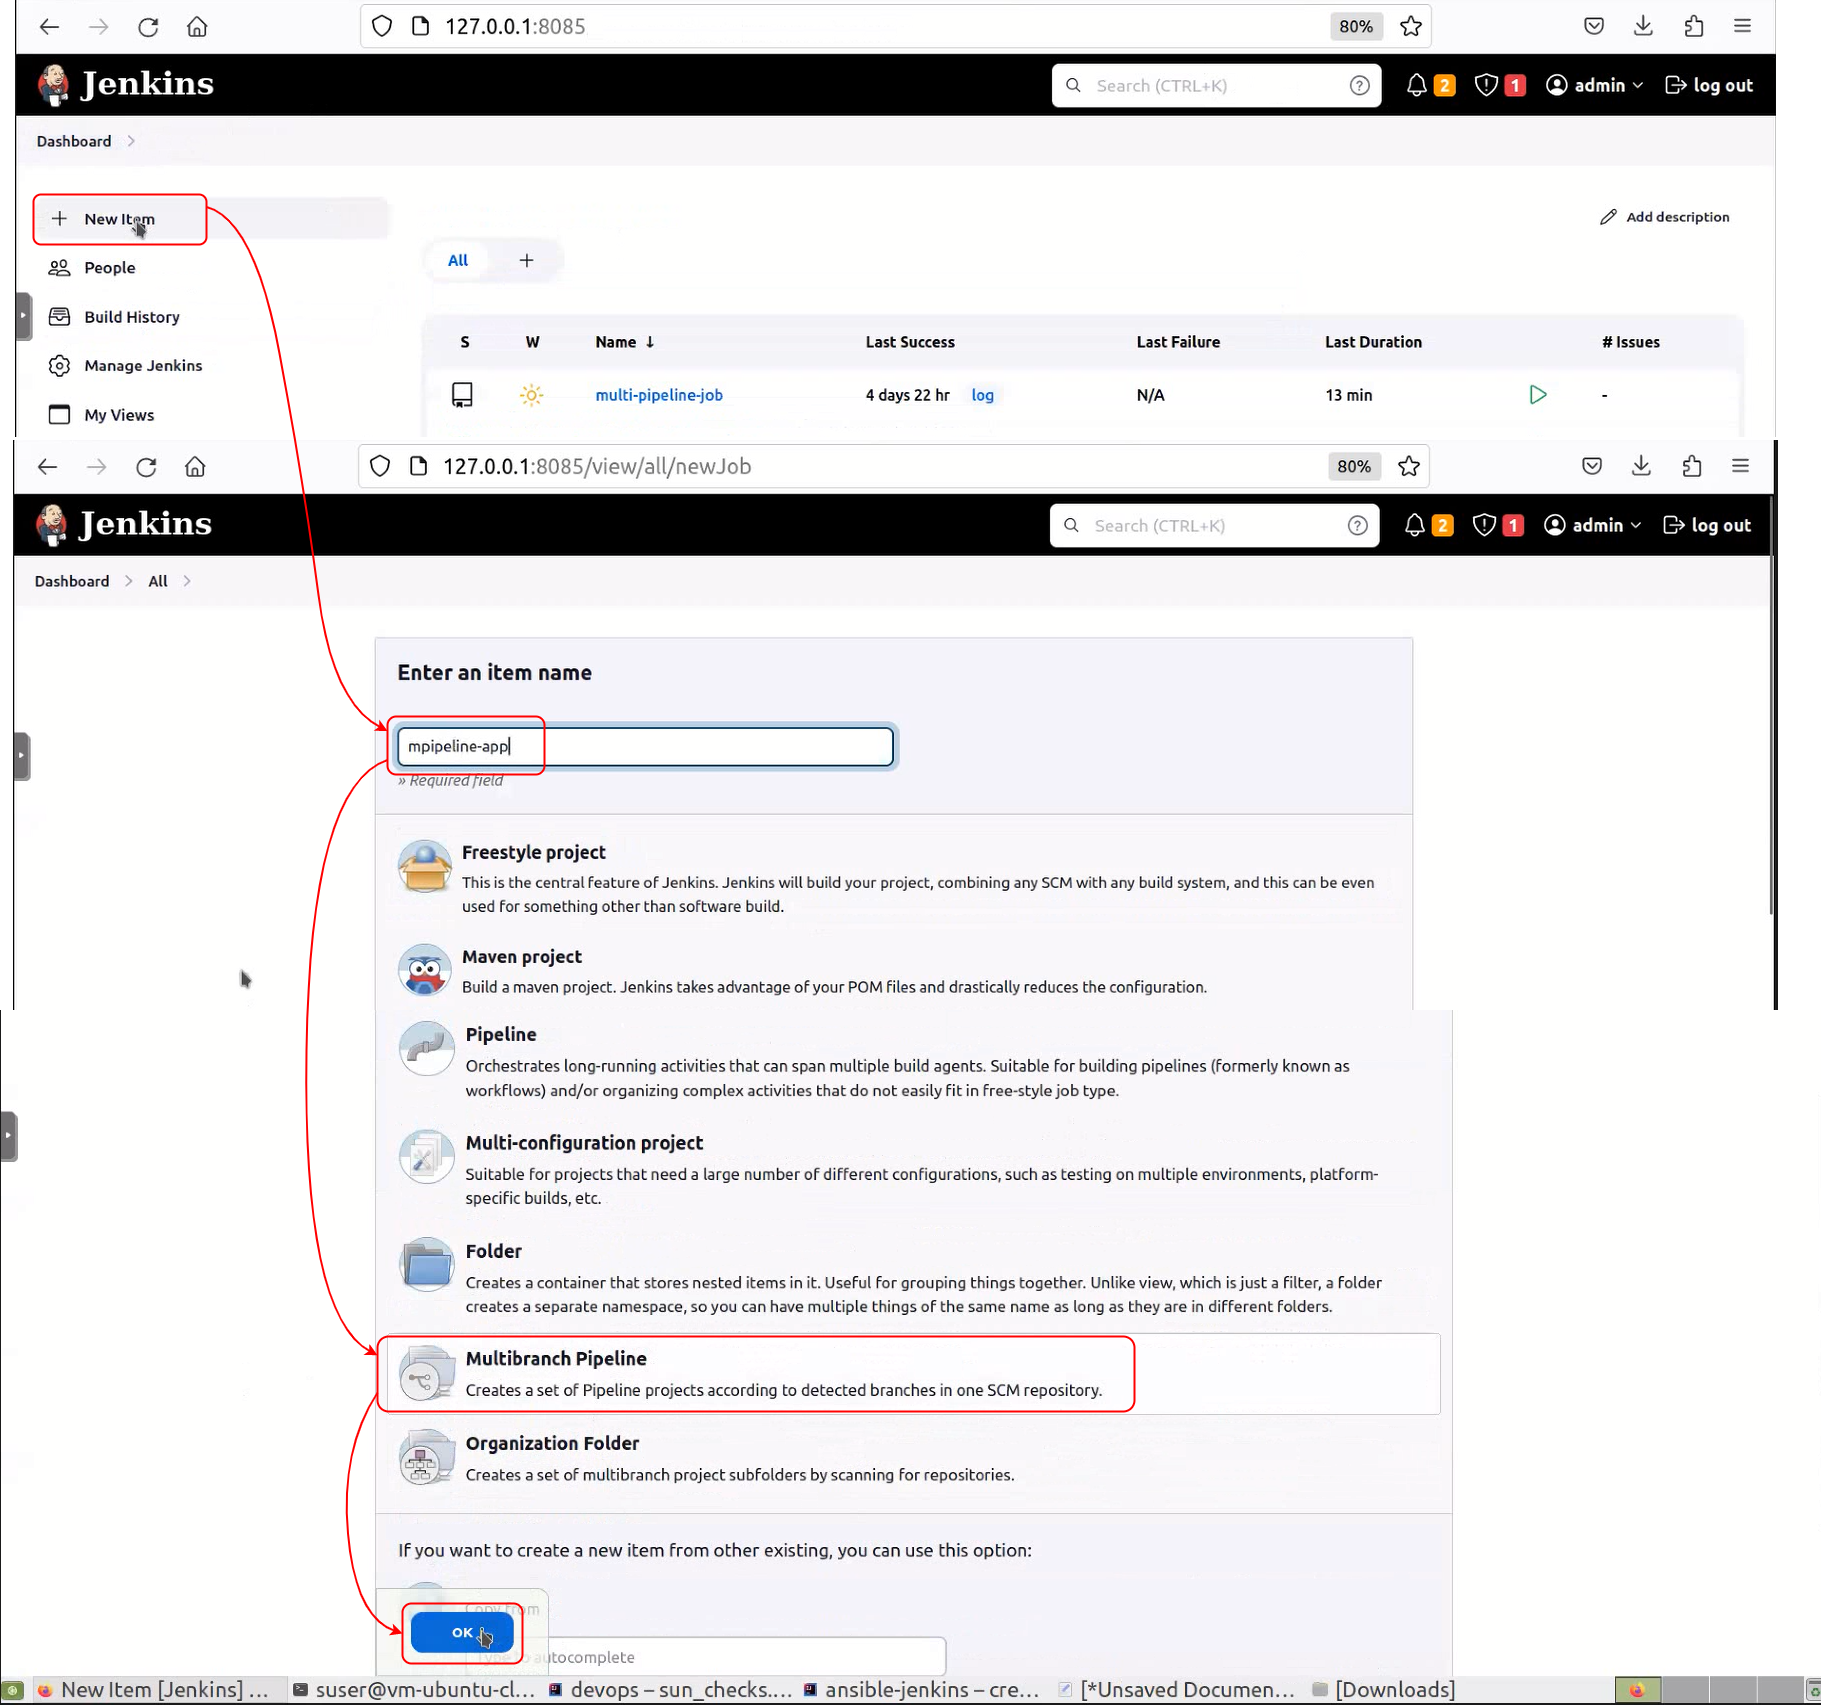Expand collapsed side panel handle near Pipeline list
Screen dimensions: 1822x1706
(x=9, y=1137)
